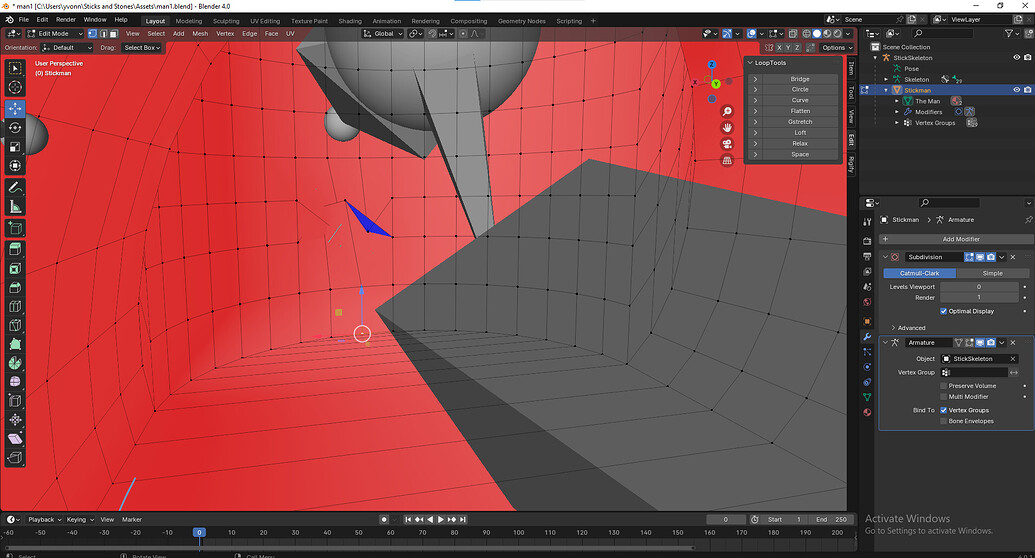Enable Multi Modifier checkbox
1035x558 pixels.
pos(943,397)
